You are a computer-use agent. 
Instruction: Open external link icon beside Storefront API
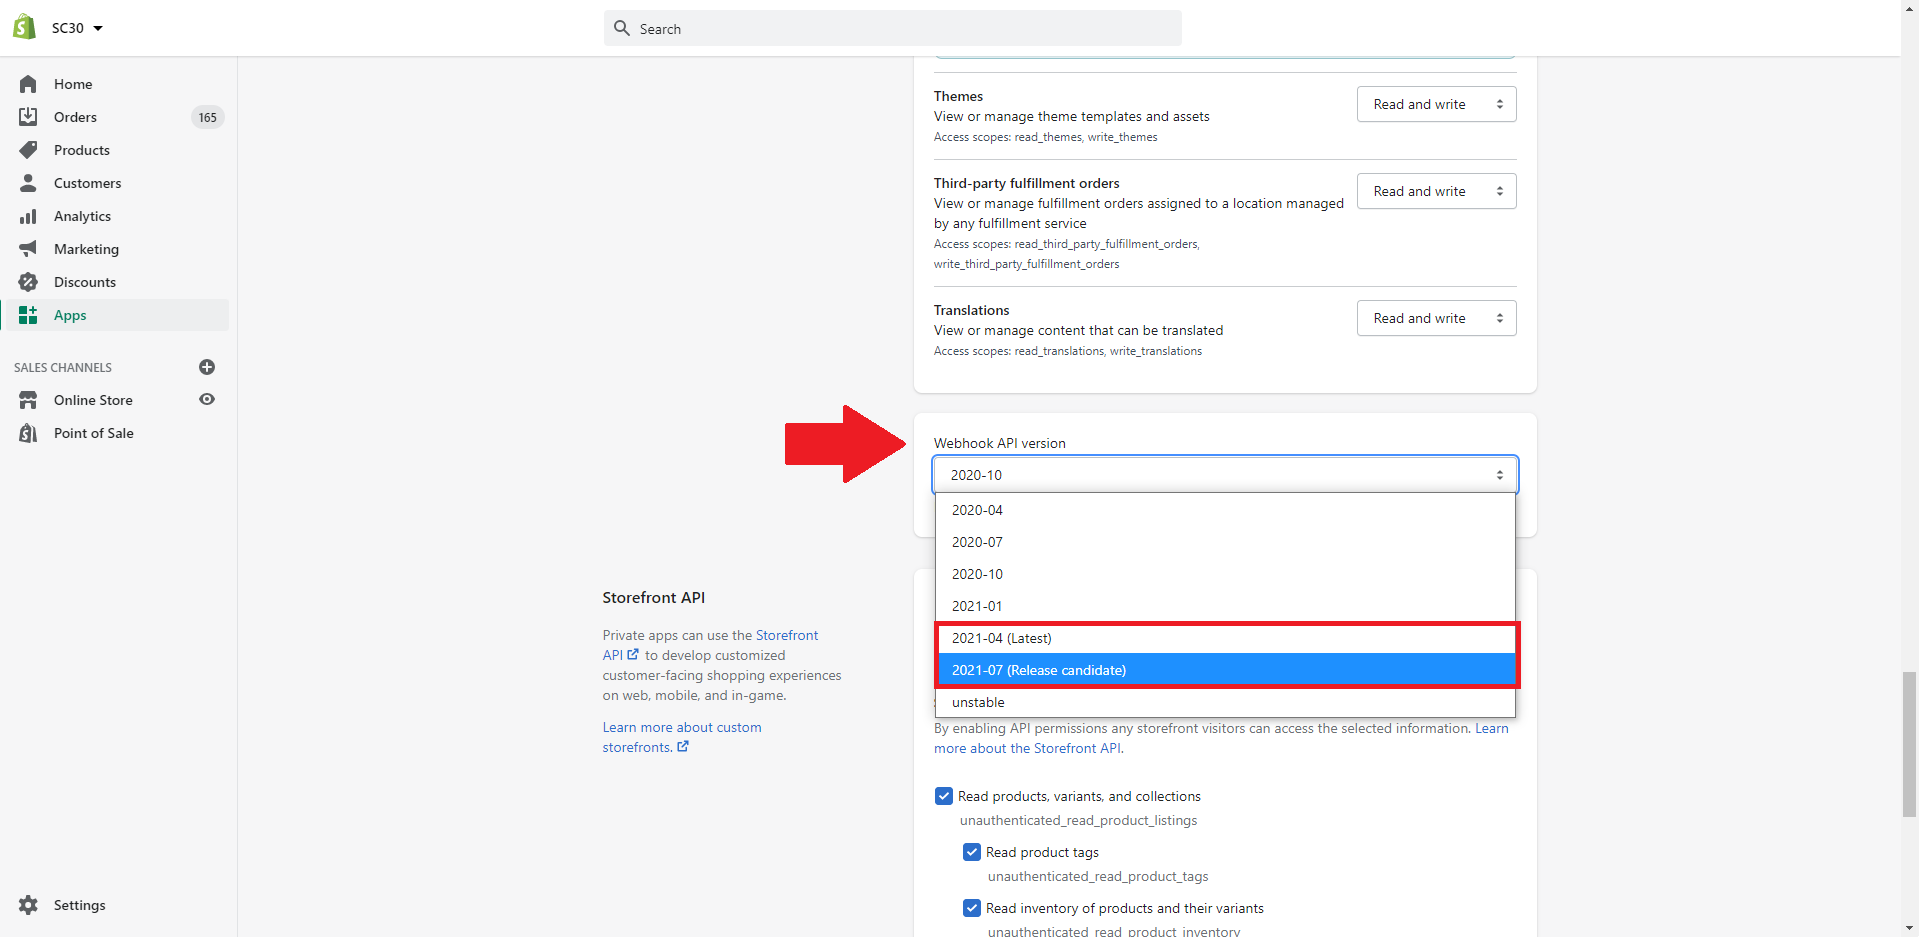tap(633, 655)
